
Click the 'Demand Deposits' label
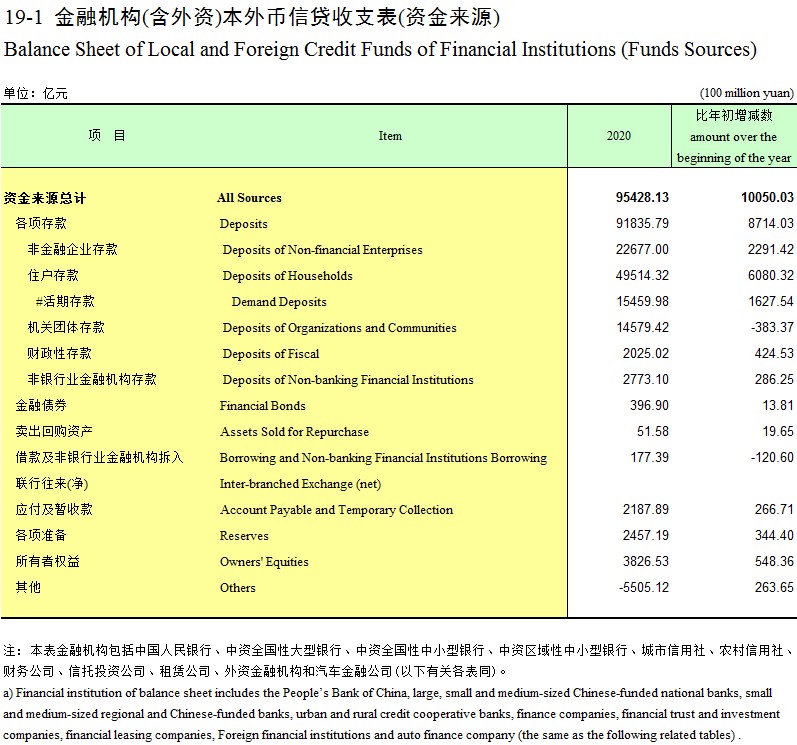[x=279, y=301]
